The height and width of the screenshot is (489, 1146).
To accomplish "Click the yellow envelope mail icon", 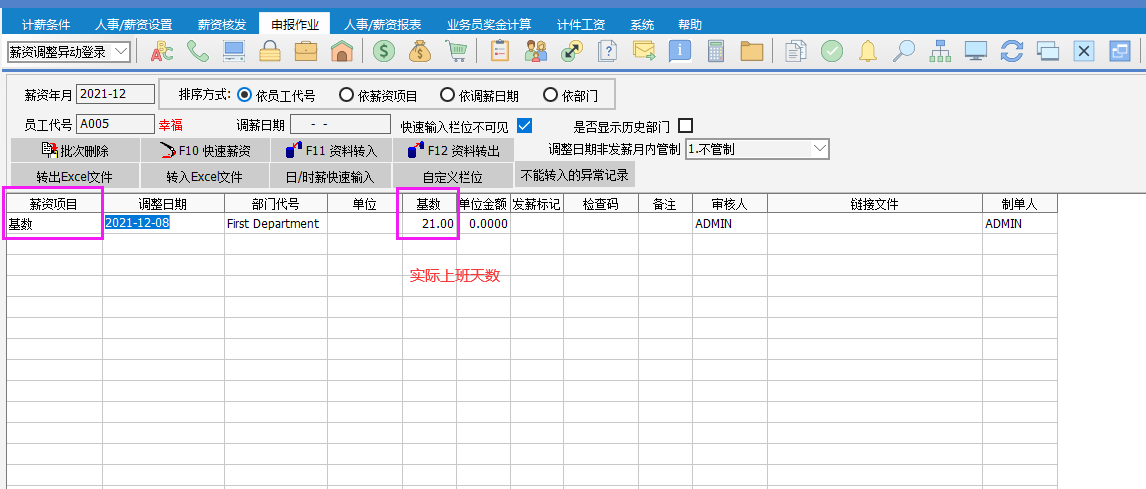I will coord(644,51).
